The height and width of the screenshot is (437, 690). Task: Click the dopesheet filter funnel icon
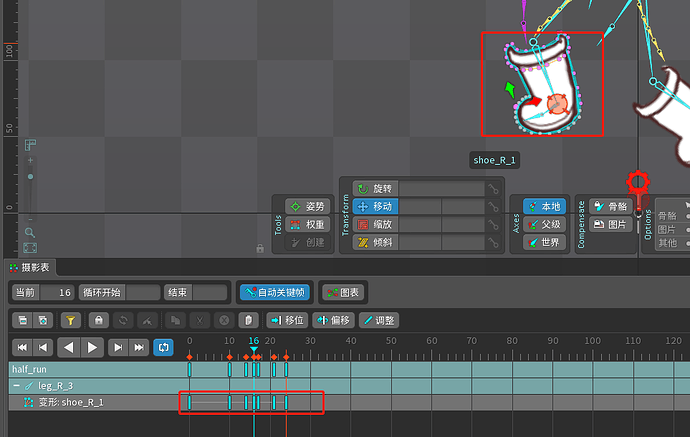click(x=70, y=320)
